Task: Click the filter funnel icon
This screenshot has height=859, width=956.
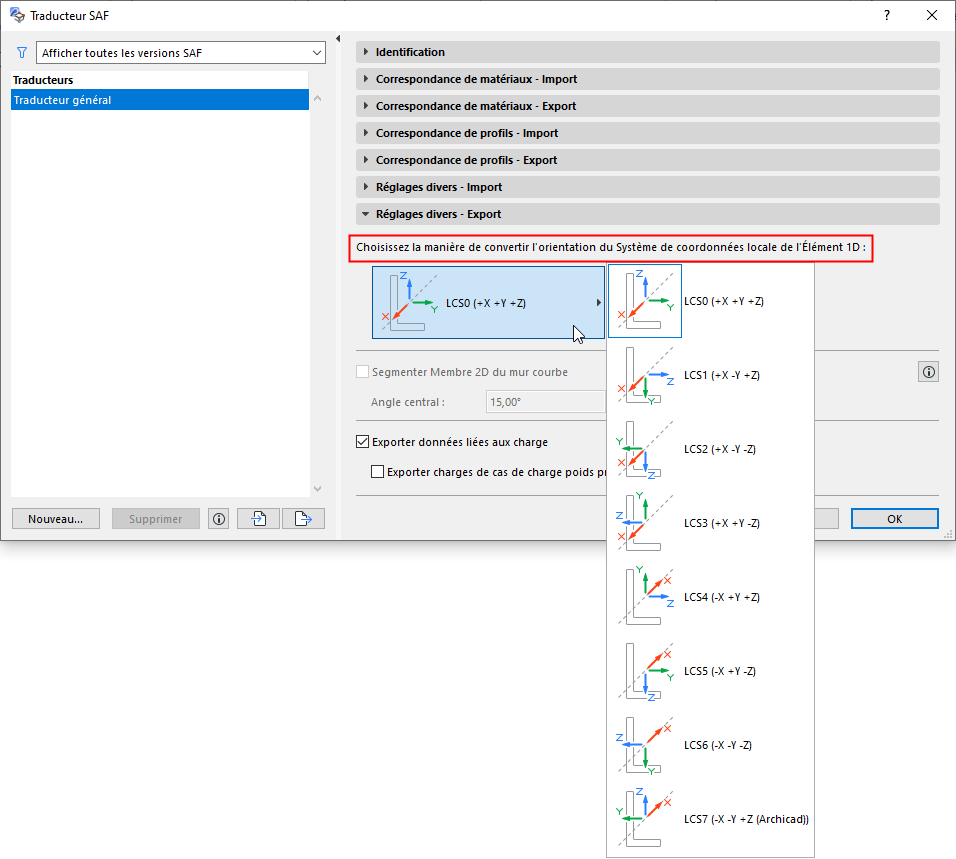Action: click(22, 53)
